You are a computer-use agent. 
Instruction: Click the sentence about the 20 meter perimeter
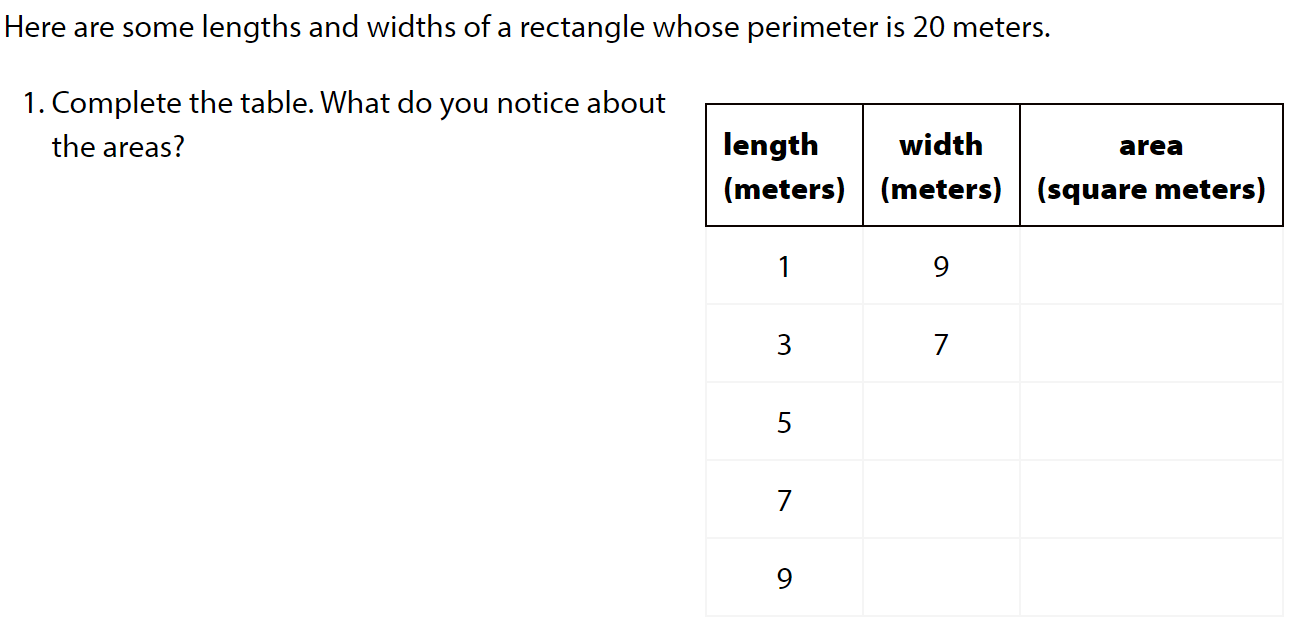pyautogui.click(x=527, y=27)
